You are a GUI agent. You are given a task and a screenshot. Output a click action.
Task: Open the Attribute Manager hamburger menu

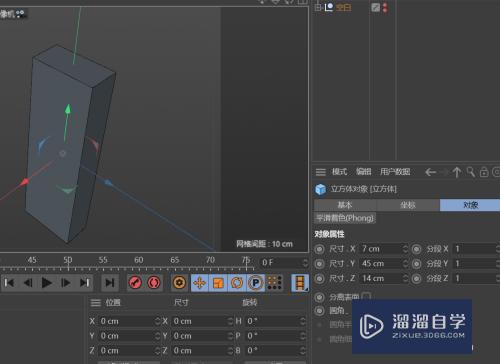(321, 172)
